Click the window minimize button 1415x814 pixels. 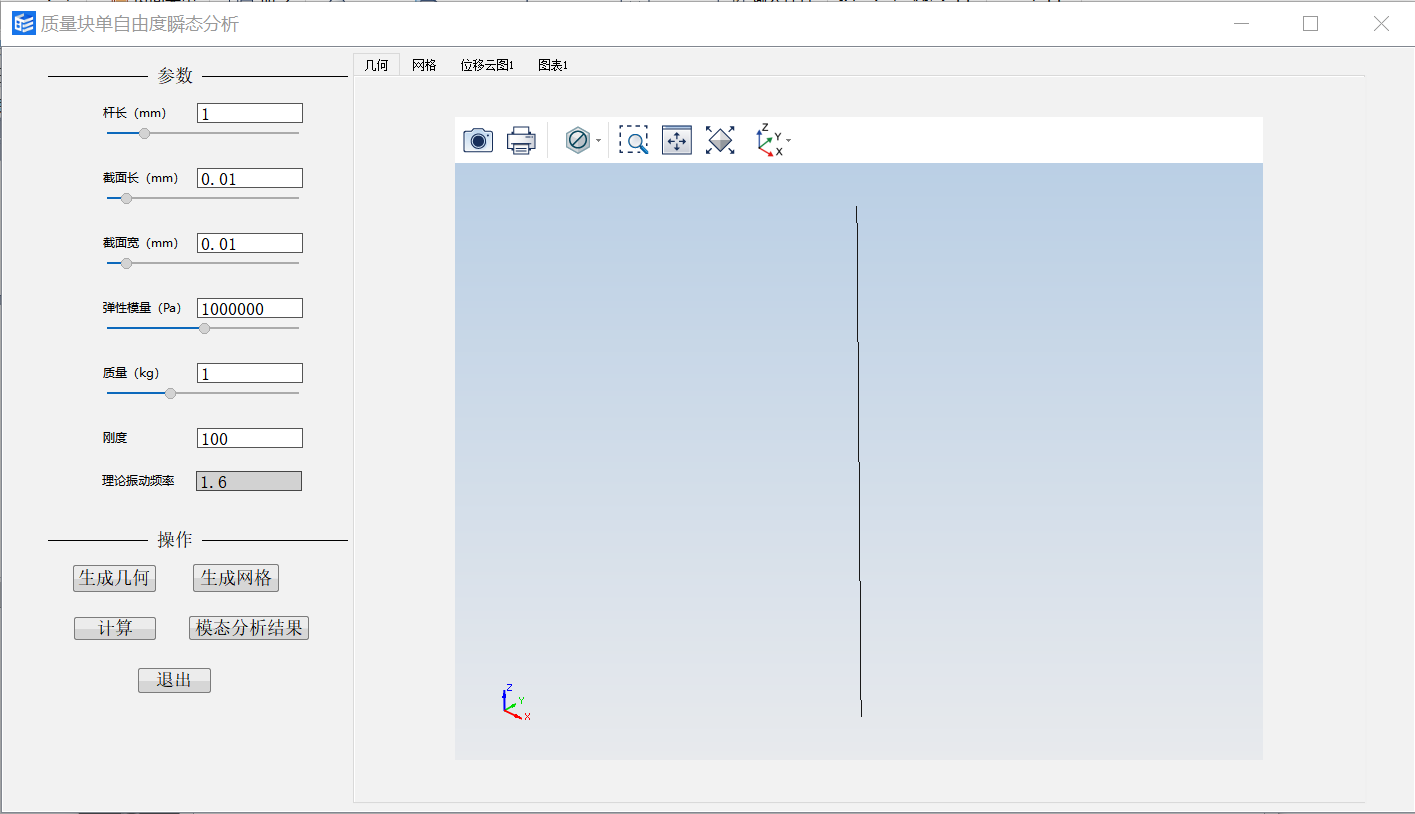pyautogui.click(x=1242, y=24)
